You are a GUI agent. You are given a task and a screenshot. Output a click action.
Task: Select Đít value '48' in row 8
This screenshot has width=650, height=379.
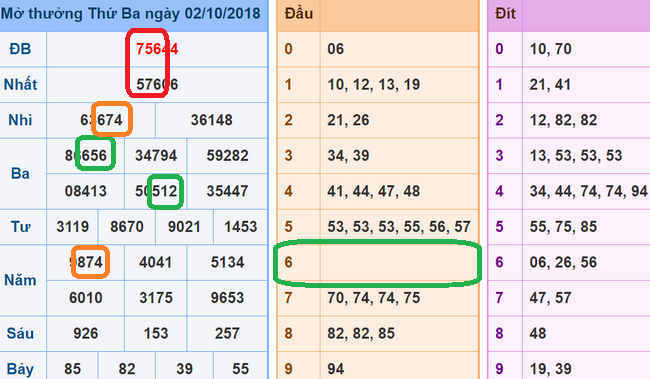[538, 334]
